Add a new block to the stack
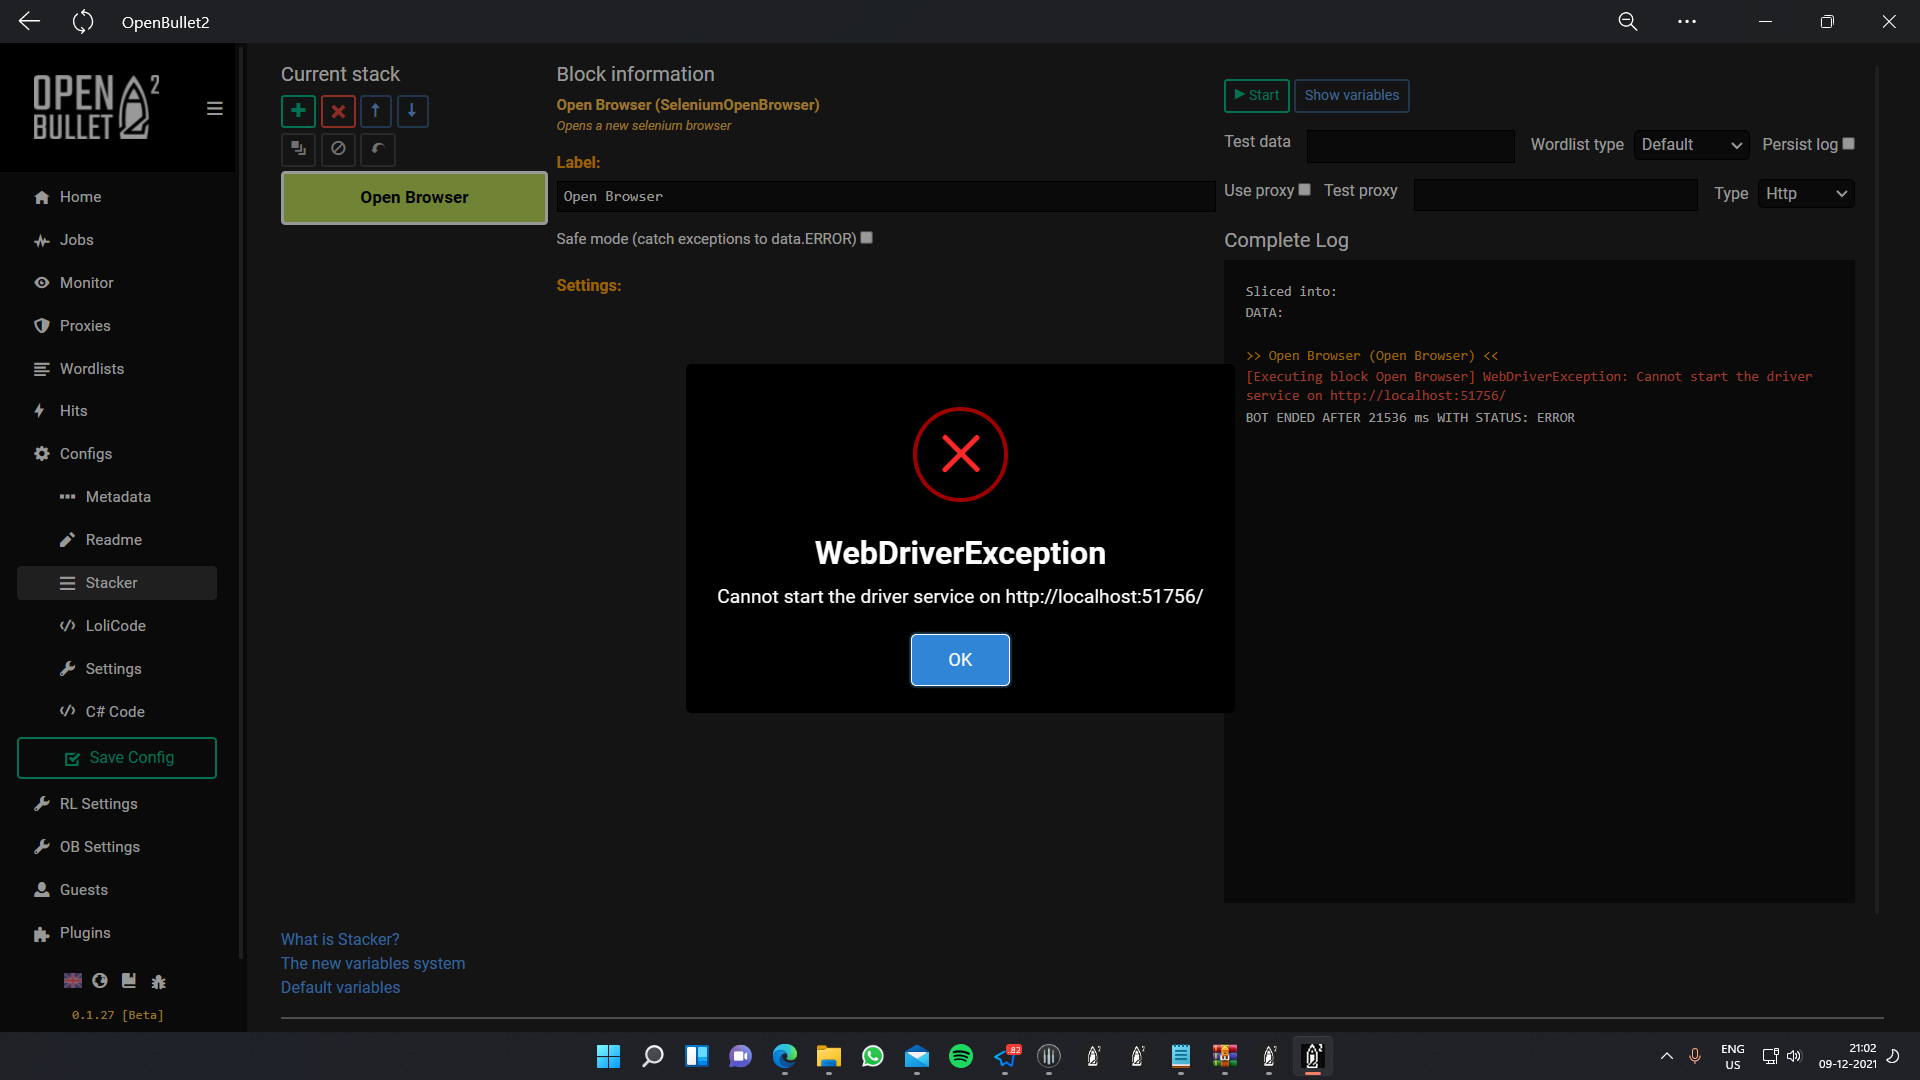Image resolution: width=1920 pixels, height=1080 pixels. [x=298, y=111]
